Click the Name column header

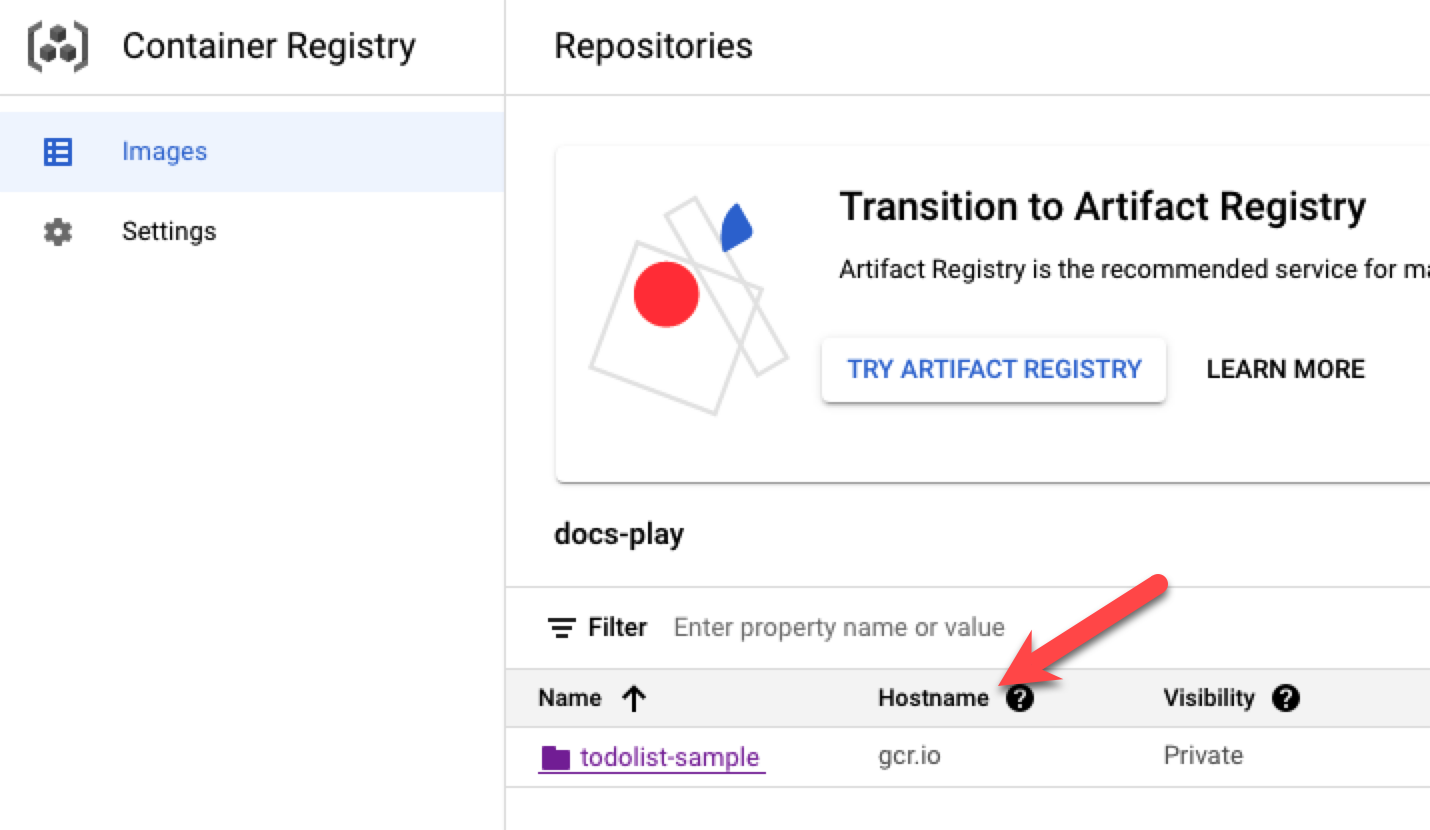[570, 698]
